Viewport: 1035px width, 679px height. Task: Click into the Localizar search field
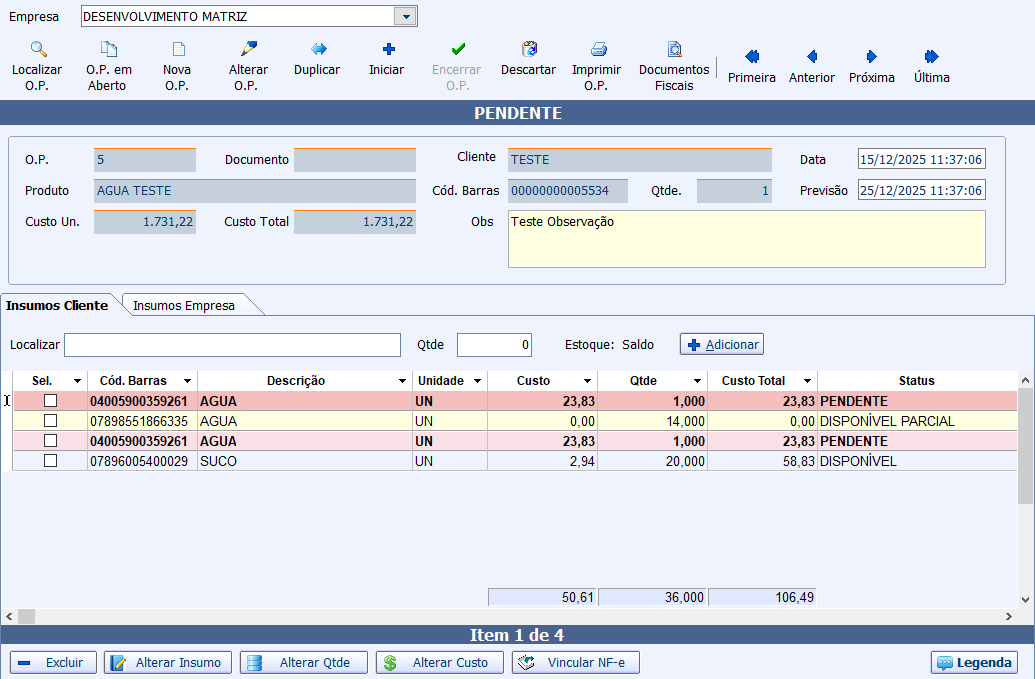(232, 345)
